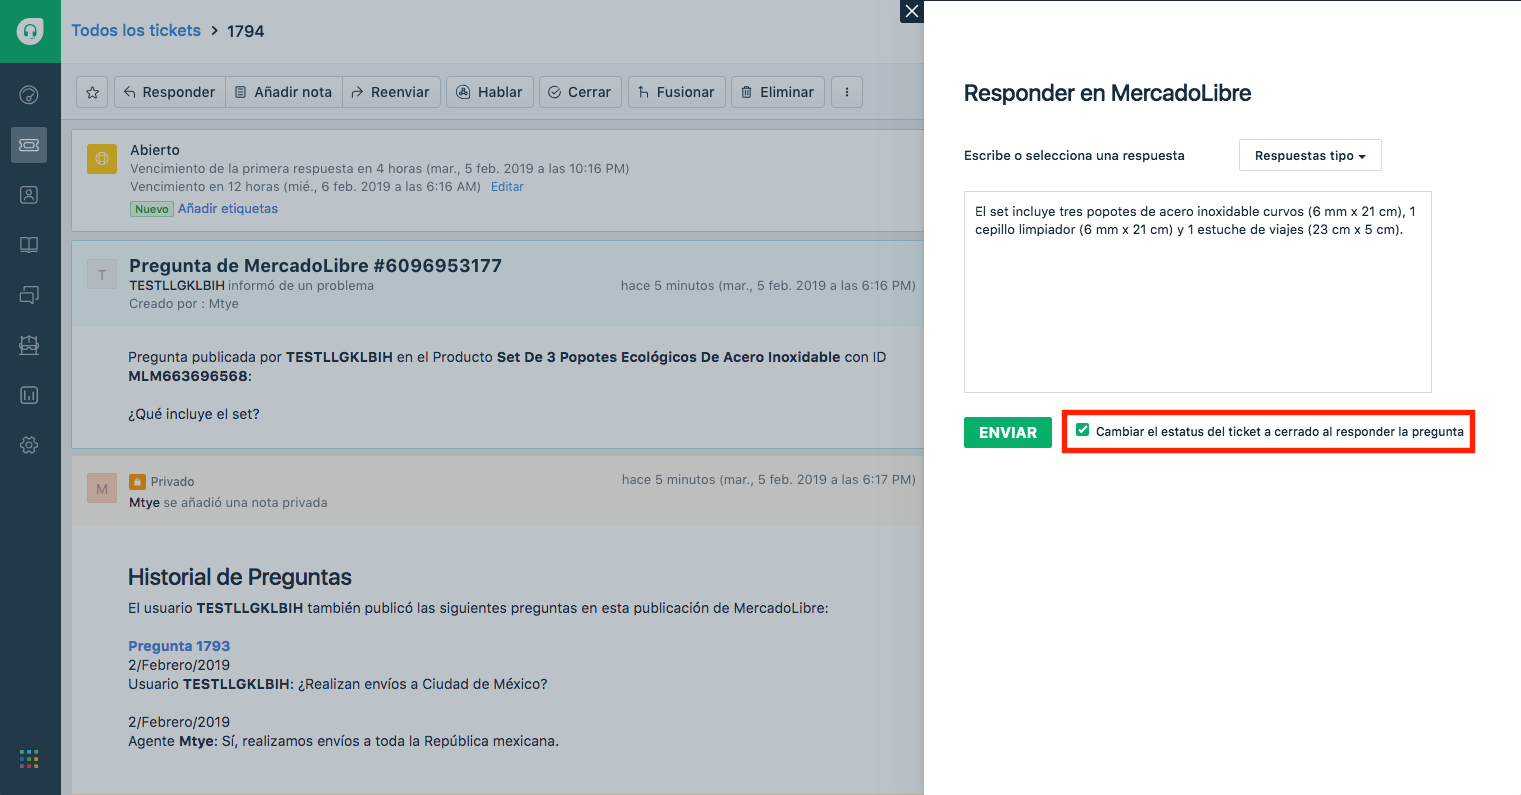Open the three-dot more actions menu
This screenshot has width=1521, height=795.
tap(847, 92)
